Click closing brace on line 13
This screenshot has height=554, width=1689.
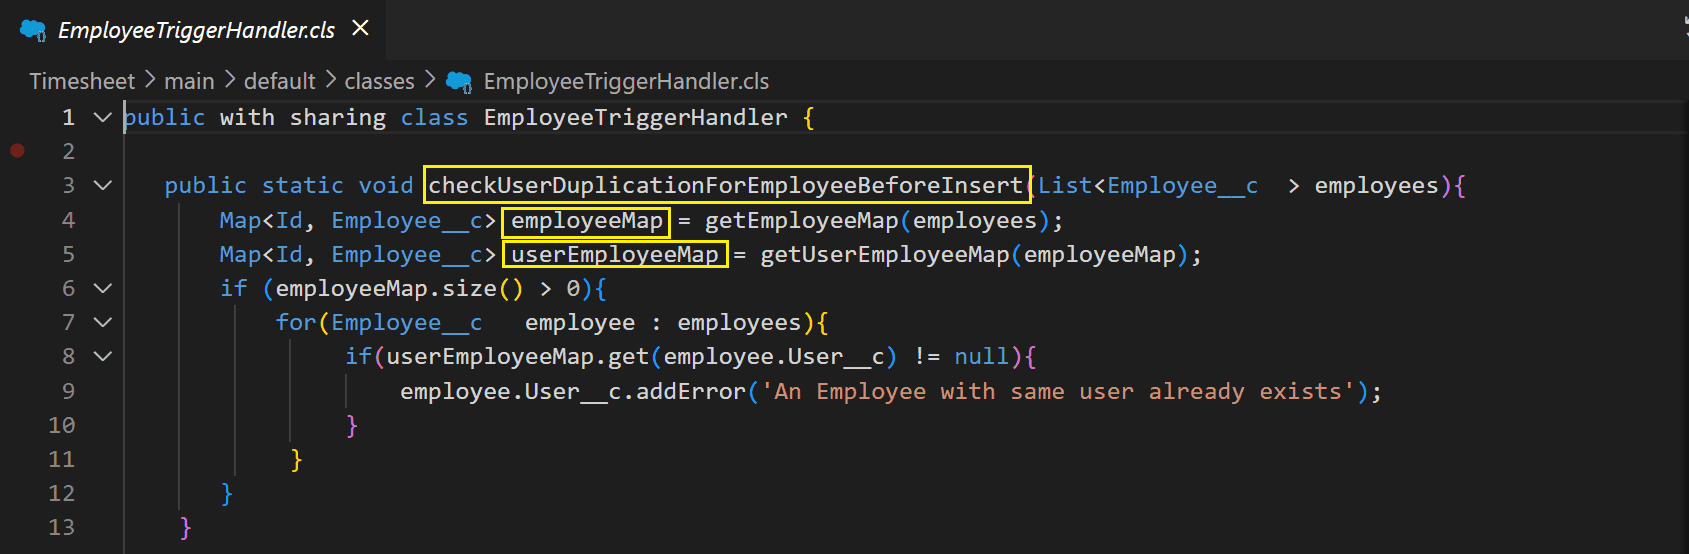click(x=185, y=527)
